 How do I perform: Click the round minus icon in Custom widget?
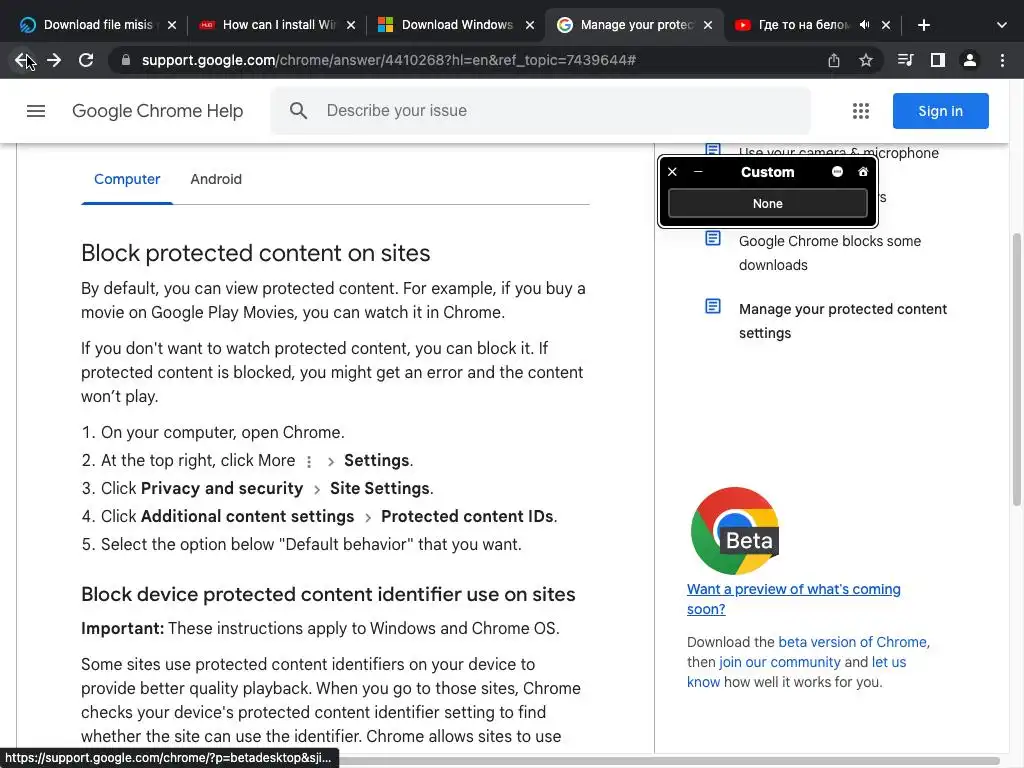837,172
